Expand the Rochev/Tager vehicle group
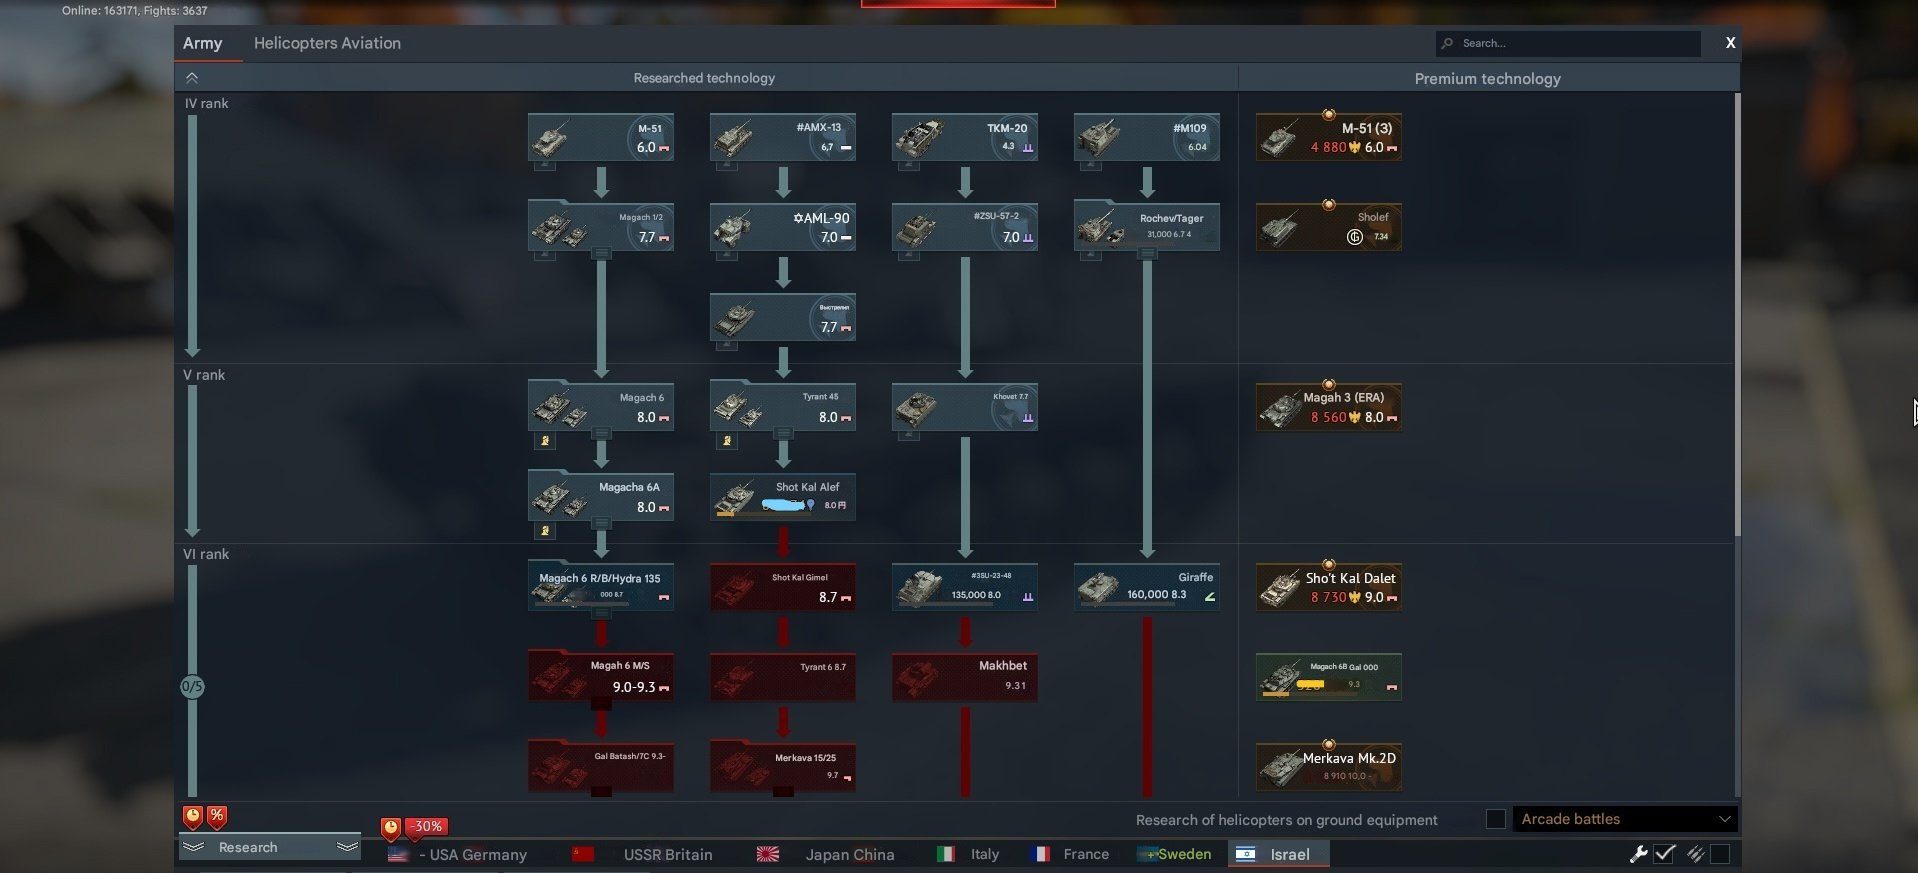Image resolution: width=1918 pixels, height=873 pixels. [x=1147, y=254]
